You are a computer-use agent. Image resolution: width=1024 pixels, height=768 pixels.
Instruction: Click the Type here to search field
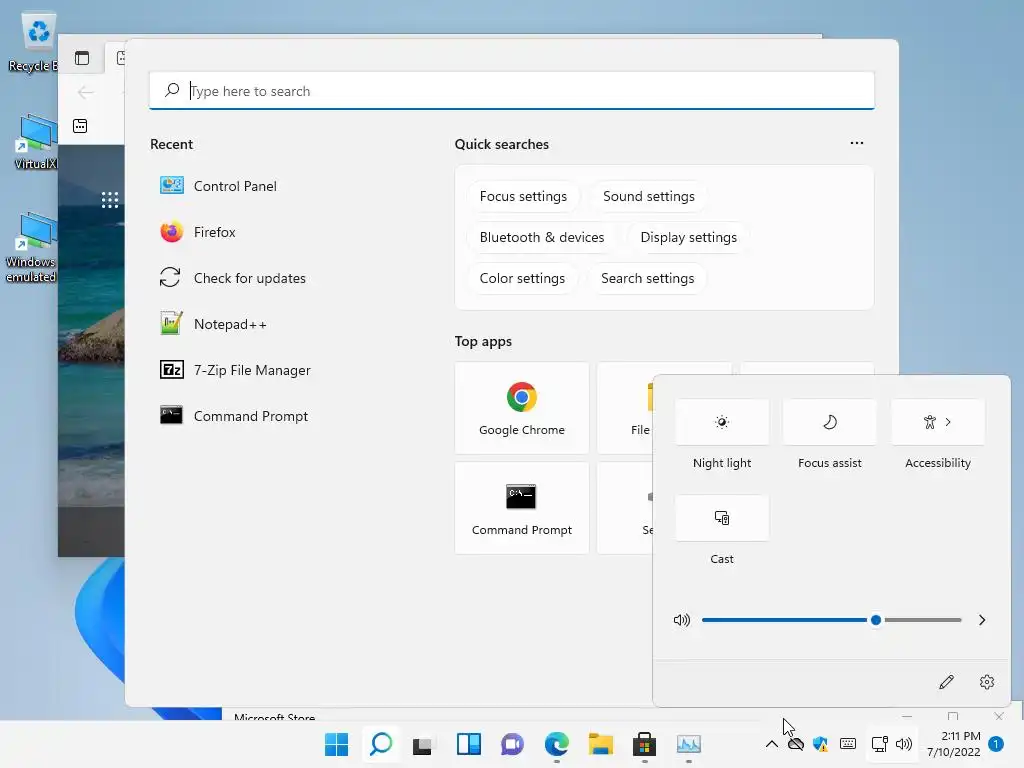point(512,91)
